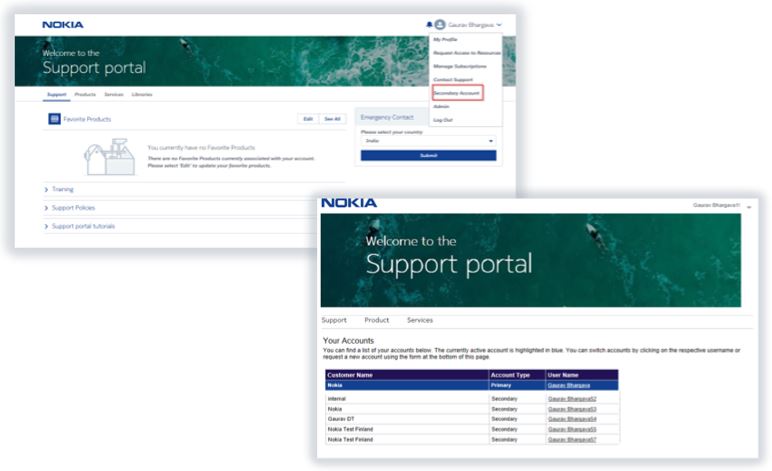Viewport: 772px width, 471px height.
Task: Expand the Support Policies section
Action: click(x=73, y=208)
